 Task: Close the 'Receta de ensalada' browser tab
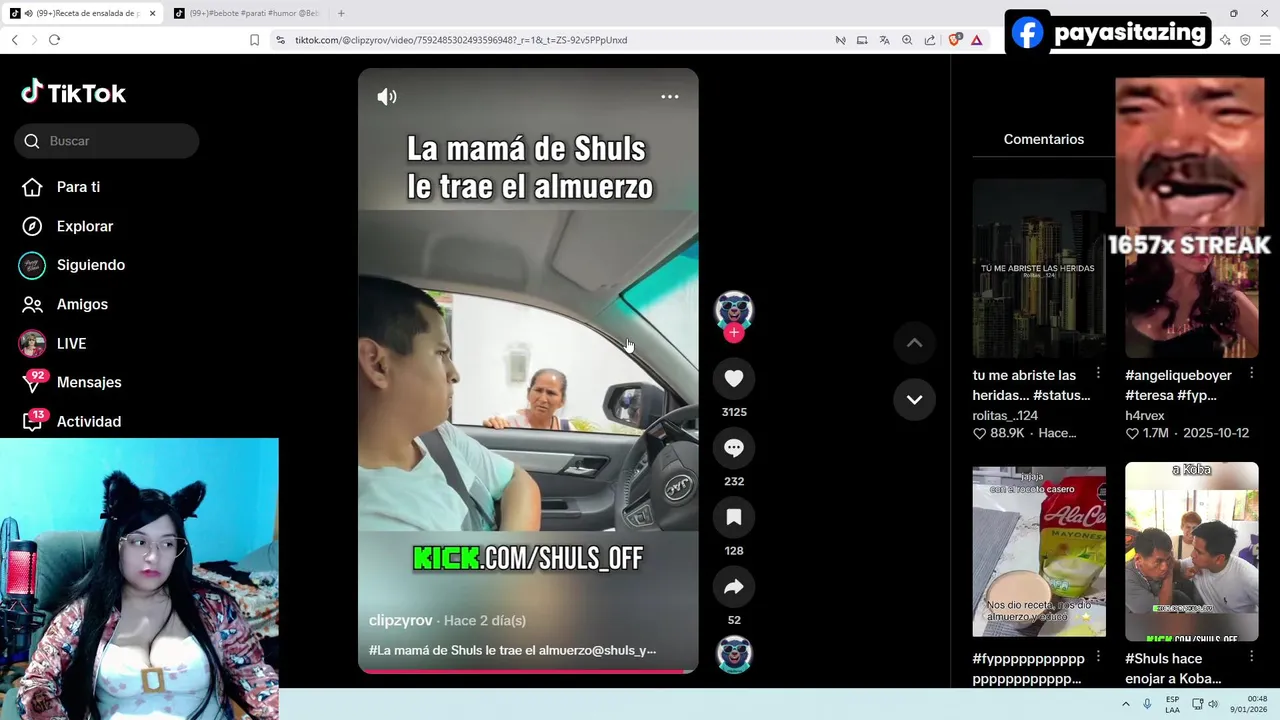(153, 13)
